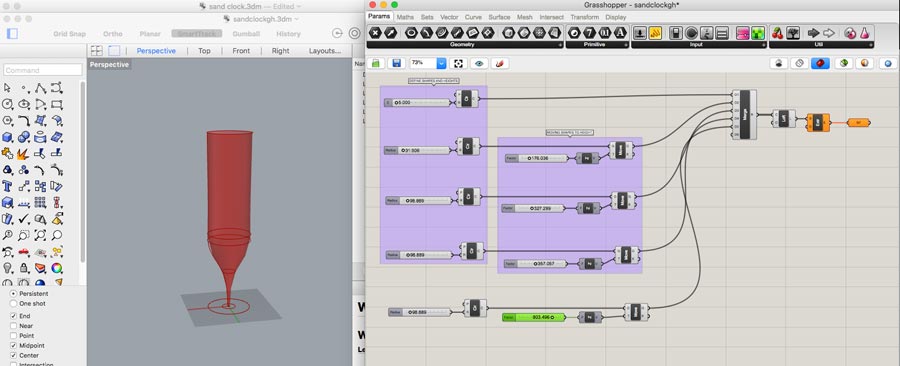Viewport: 900px width, 366px height.
Task: Enable the Point object snap
Action: pyautogui.click(x=14, y=336)
